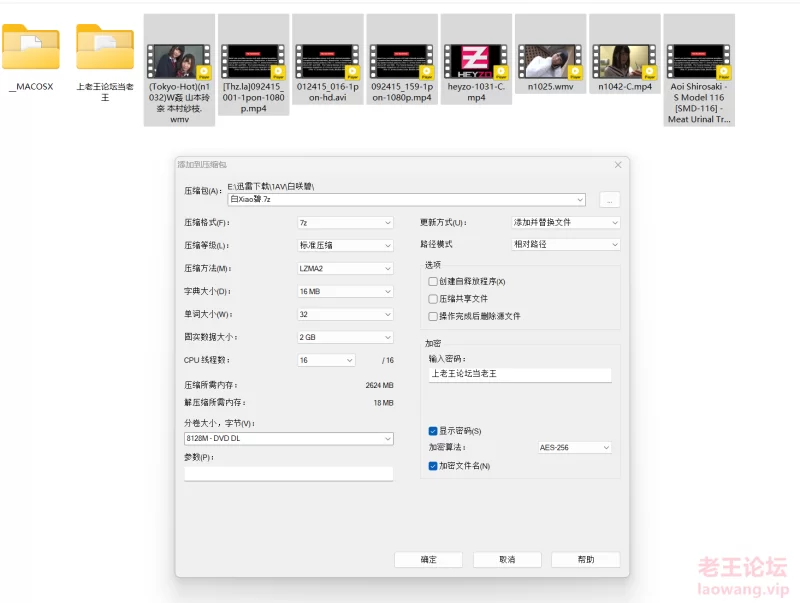Uncheck the show password checkbox
The image size is (800, 603).
point(433,431)
